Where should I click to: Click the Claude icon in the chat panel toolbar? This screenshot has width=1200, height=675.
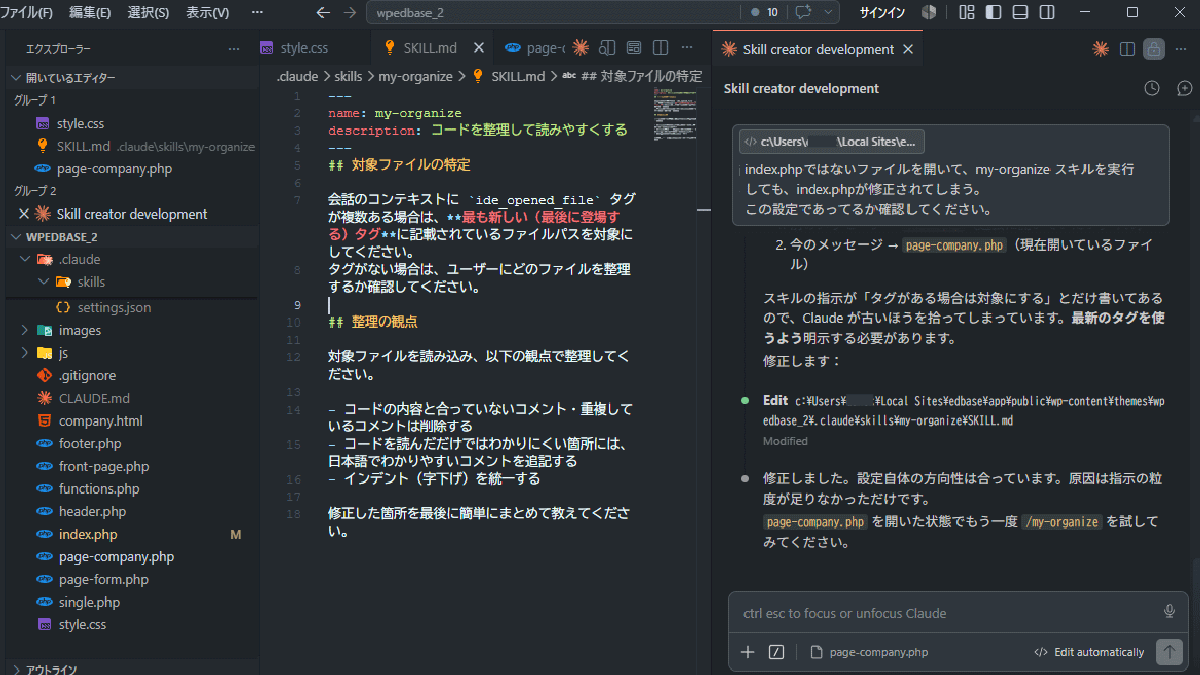(x=1101, y=49)
